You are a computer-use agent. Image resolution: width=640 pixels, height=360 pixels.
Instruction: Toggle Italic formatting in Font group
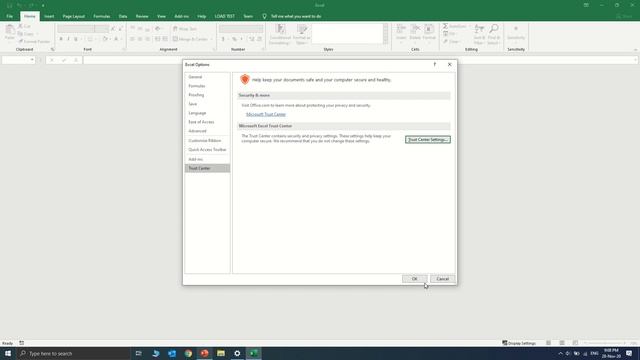pyautogui.click(x=68, y=39)
